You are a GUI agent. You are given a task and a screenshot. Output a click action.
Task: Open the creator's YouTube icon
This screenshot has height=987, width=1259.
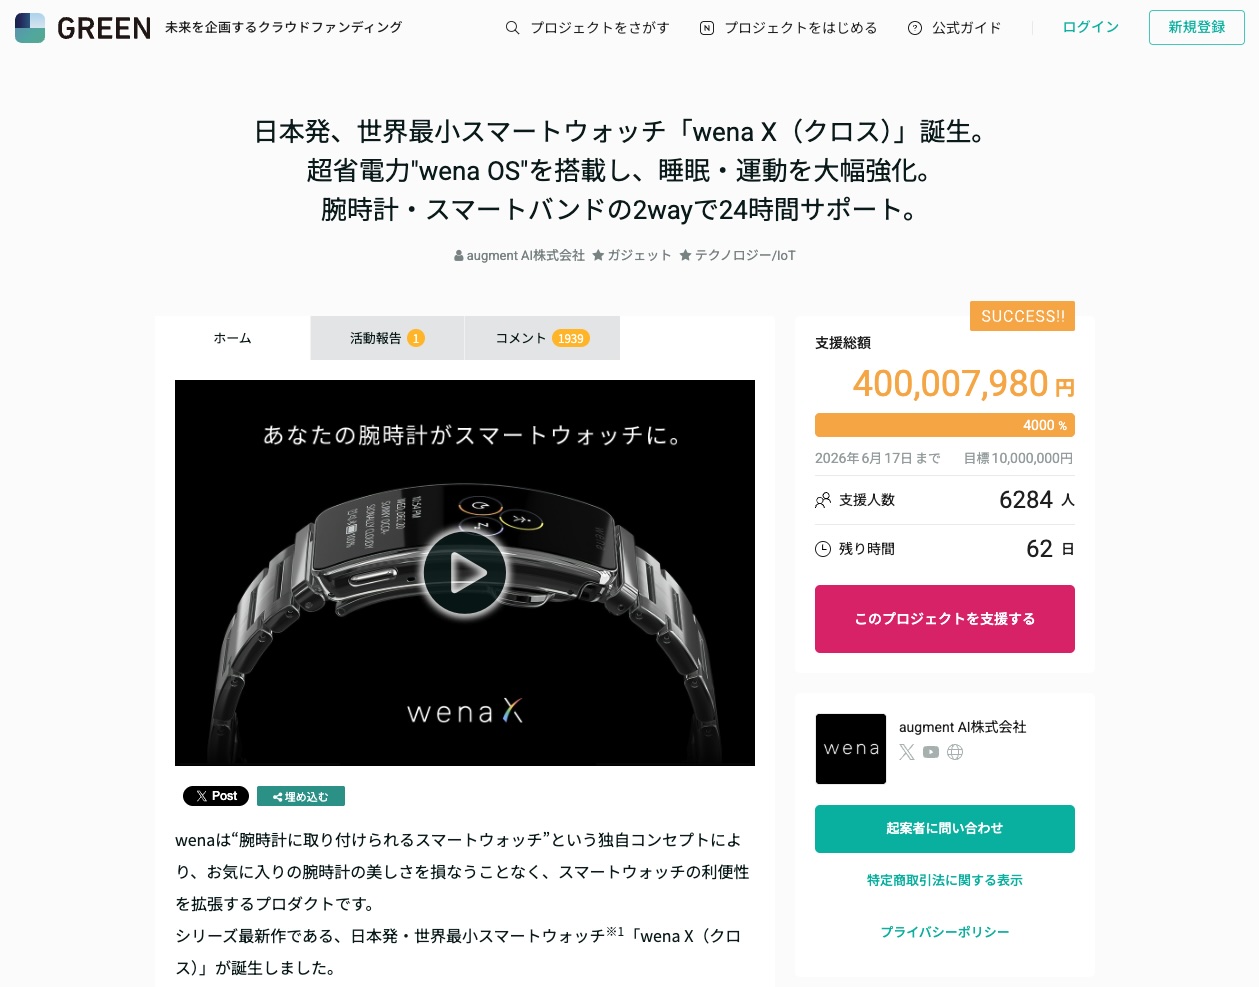931,752
